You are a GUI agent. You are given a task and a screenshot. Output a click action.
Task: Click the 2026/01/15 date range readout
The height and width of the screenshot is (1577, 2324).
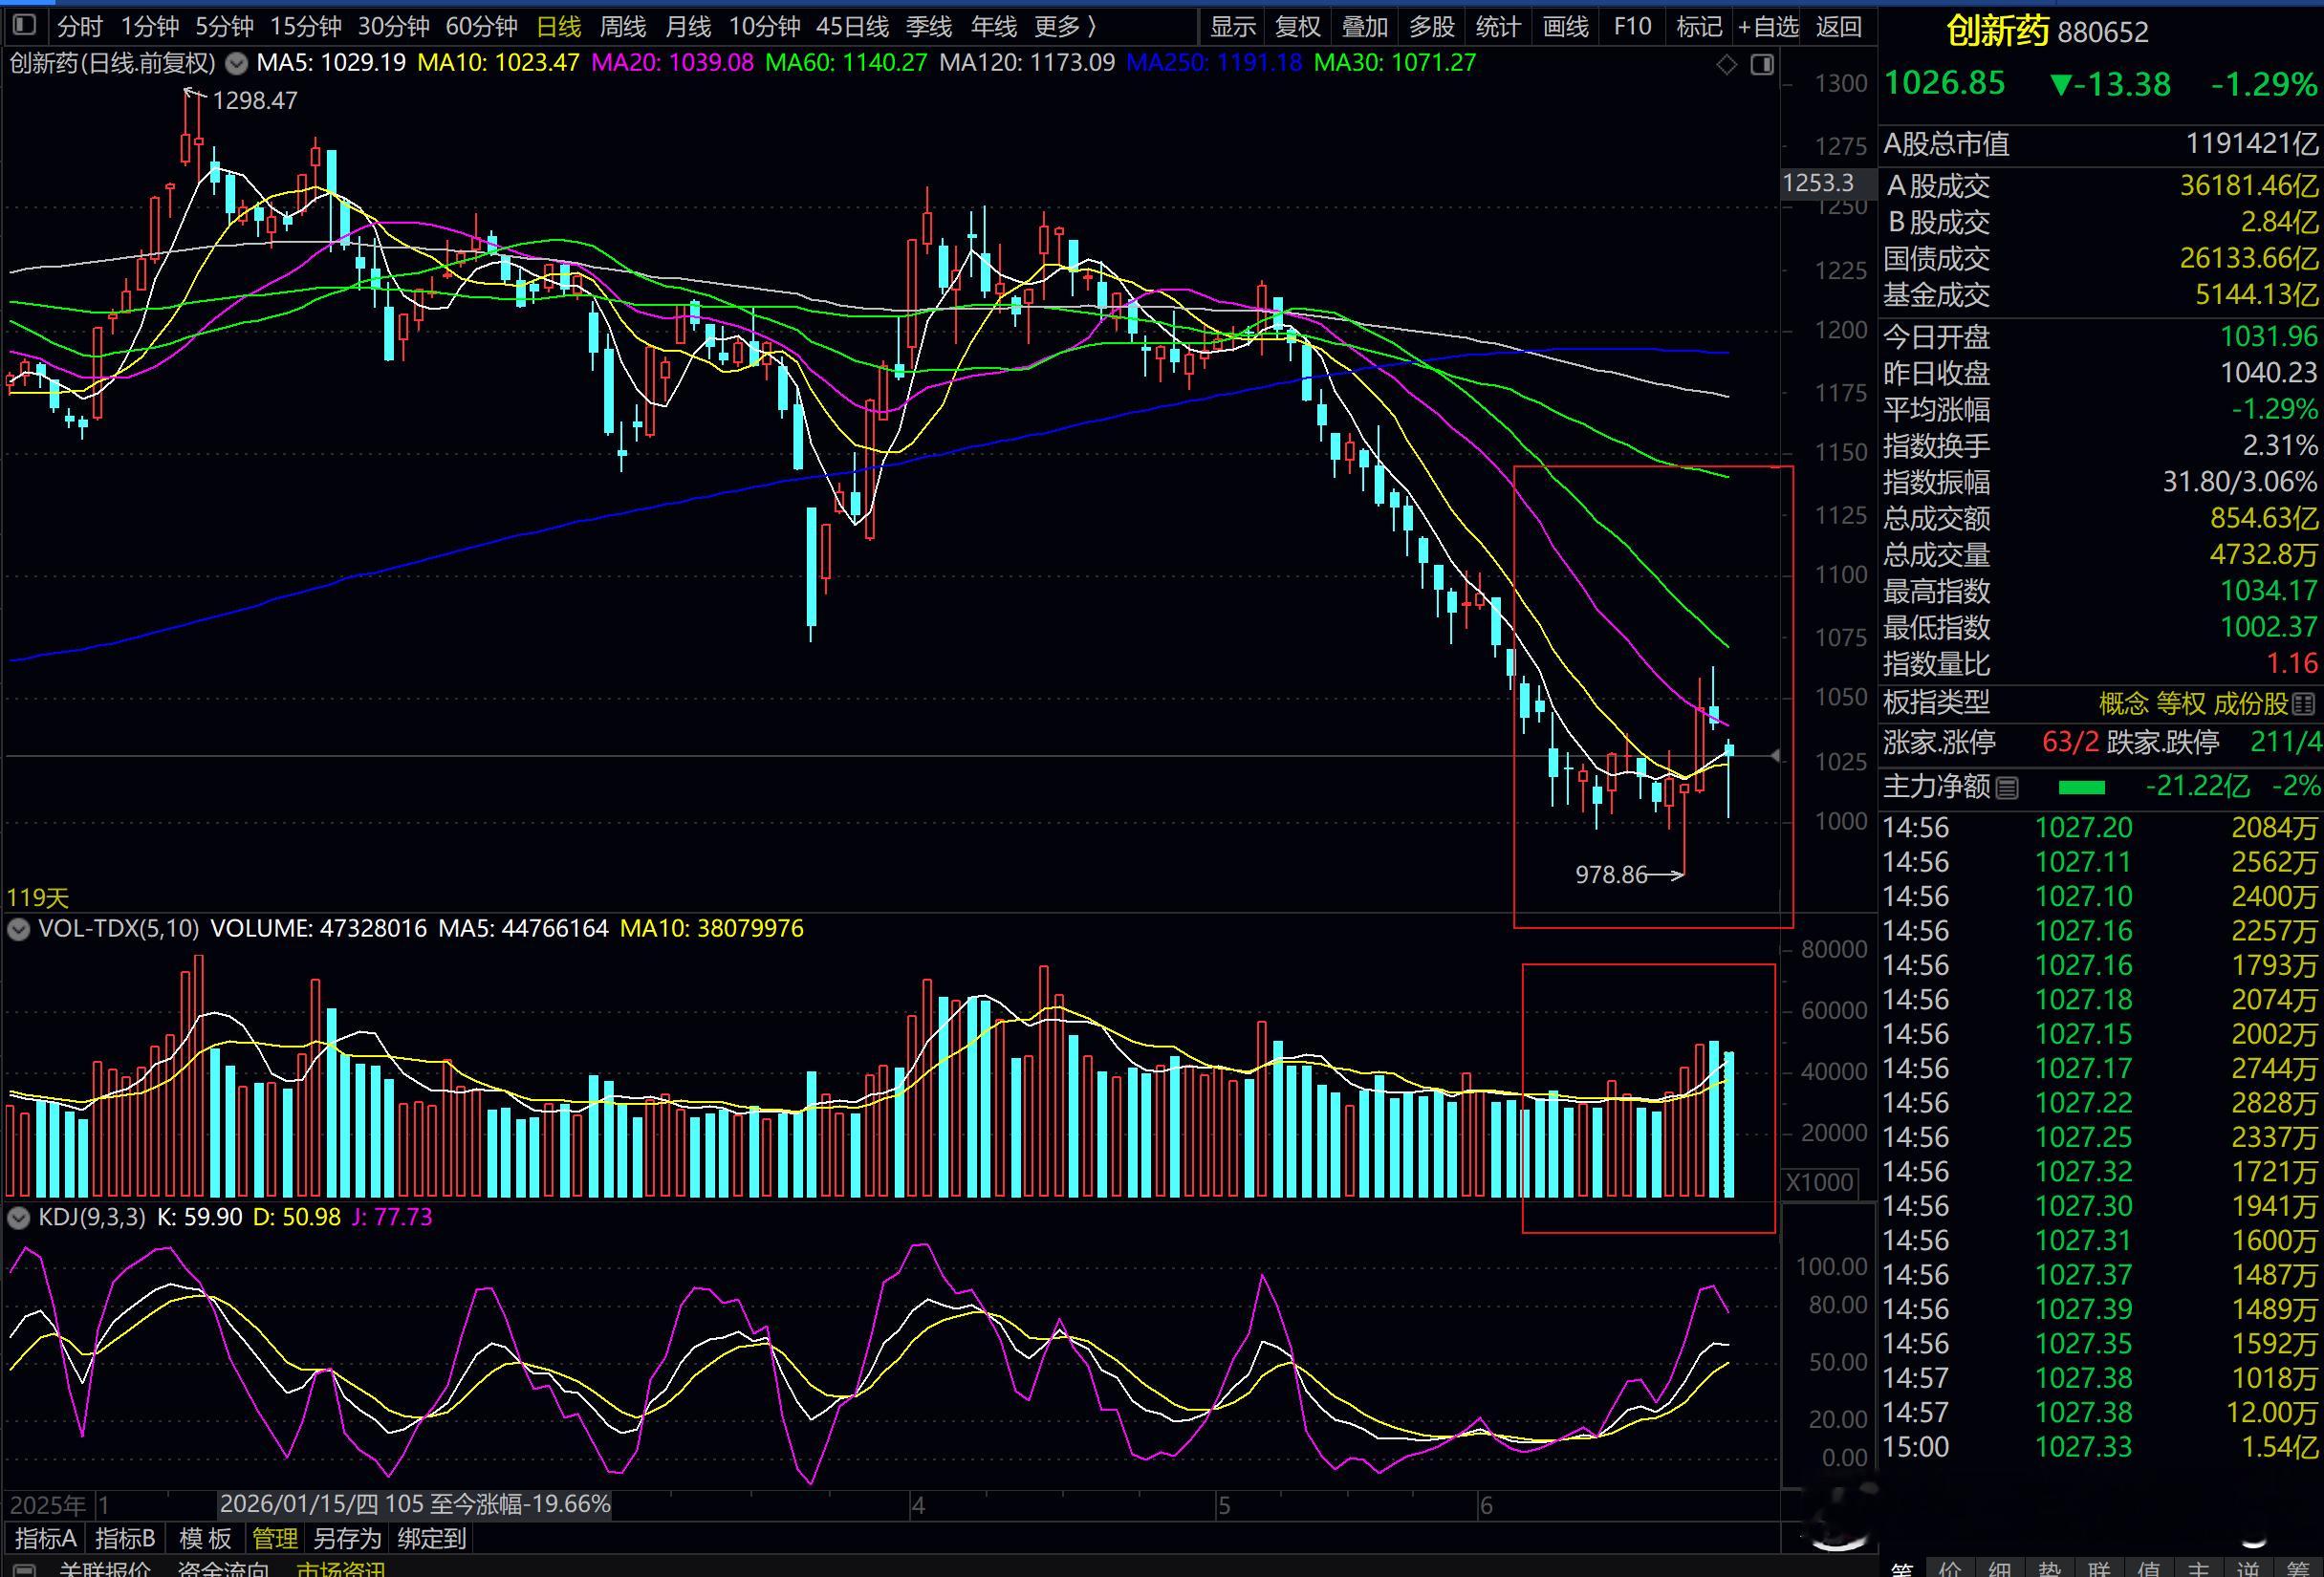click(415, 1504)
